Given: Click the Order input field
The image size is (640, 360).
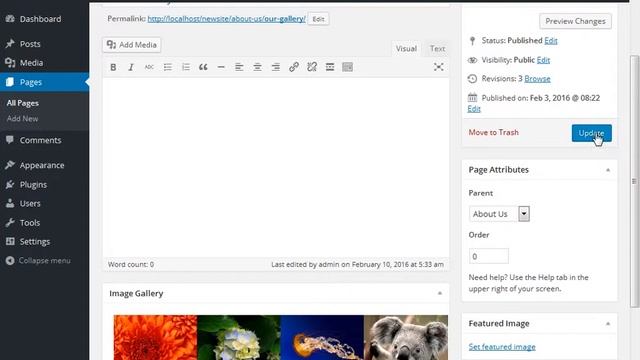Looking at the screenshot, I should tap(489, 256).
